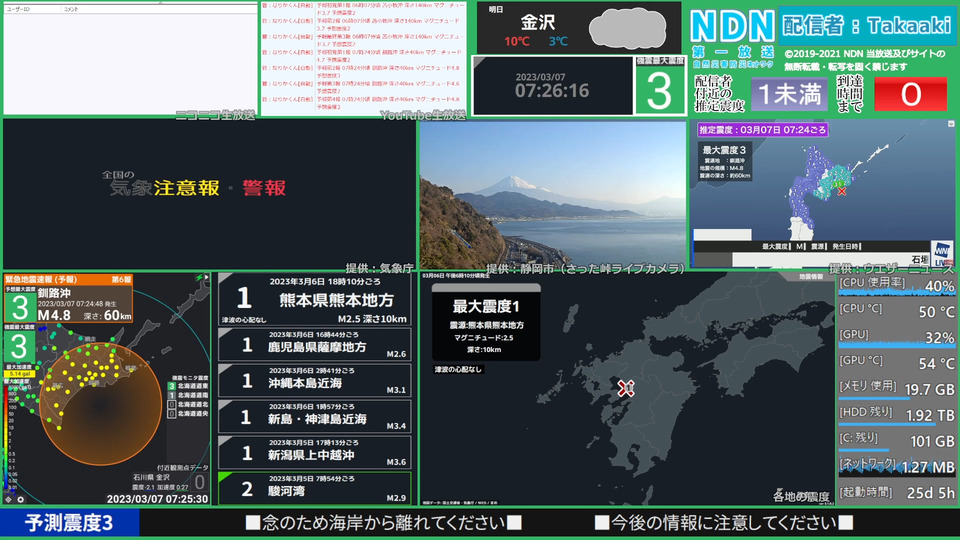Click the small icon at the Weathernews map's top-right corner
Screen dimensions: 960x540
click(x=951, y=124)
